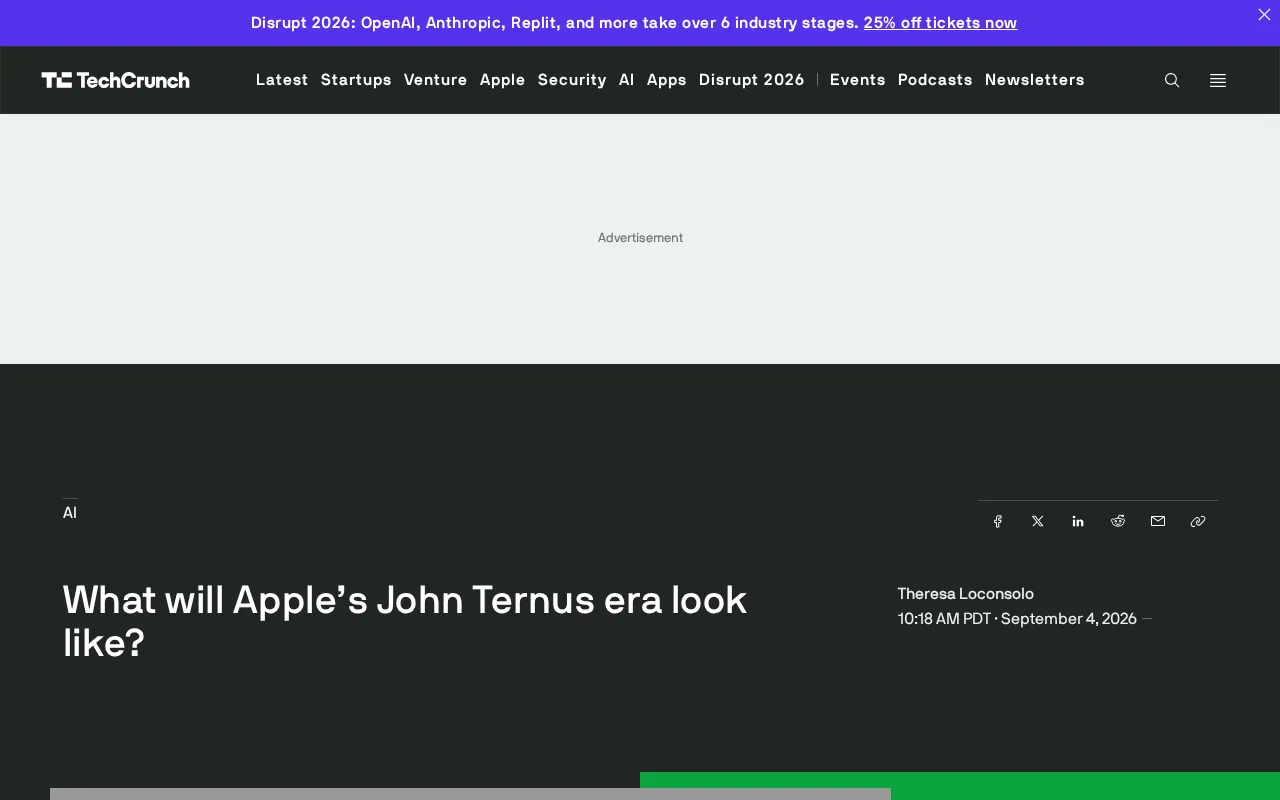This screenshot has height=800, width=1280.
Task: Share article on Facebook
Action: (x=998, y=521)
